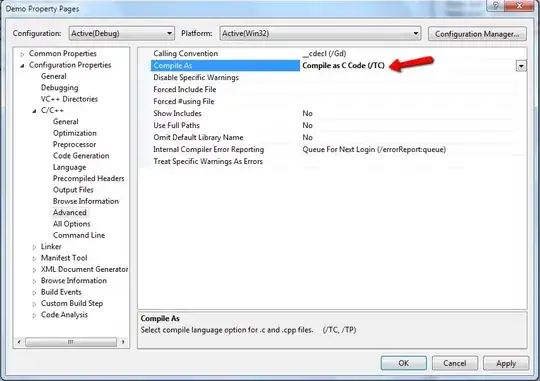This screenshot has height=381, width=540.
Task: Collapse the Configuration Properties node
Action: (x=22, y=65)
